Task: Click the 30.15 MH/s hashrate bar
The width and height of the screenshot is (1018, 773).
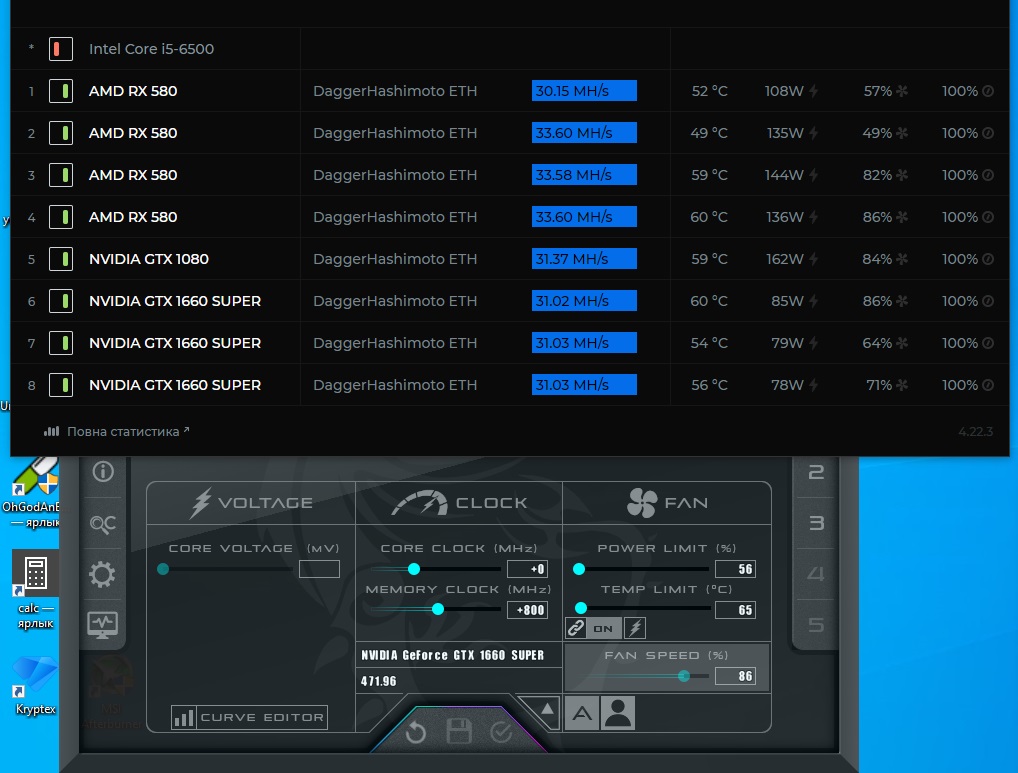Action: point(584,91)
